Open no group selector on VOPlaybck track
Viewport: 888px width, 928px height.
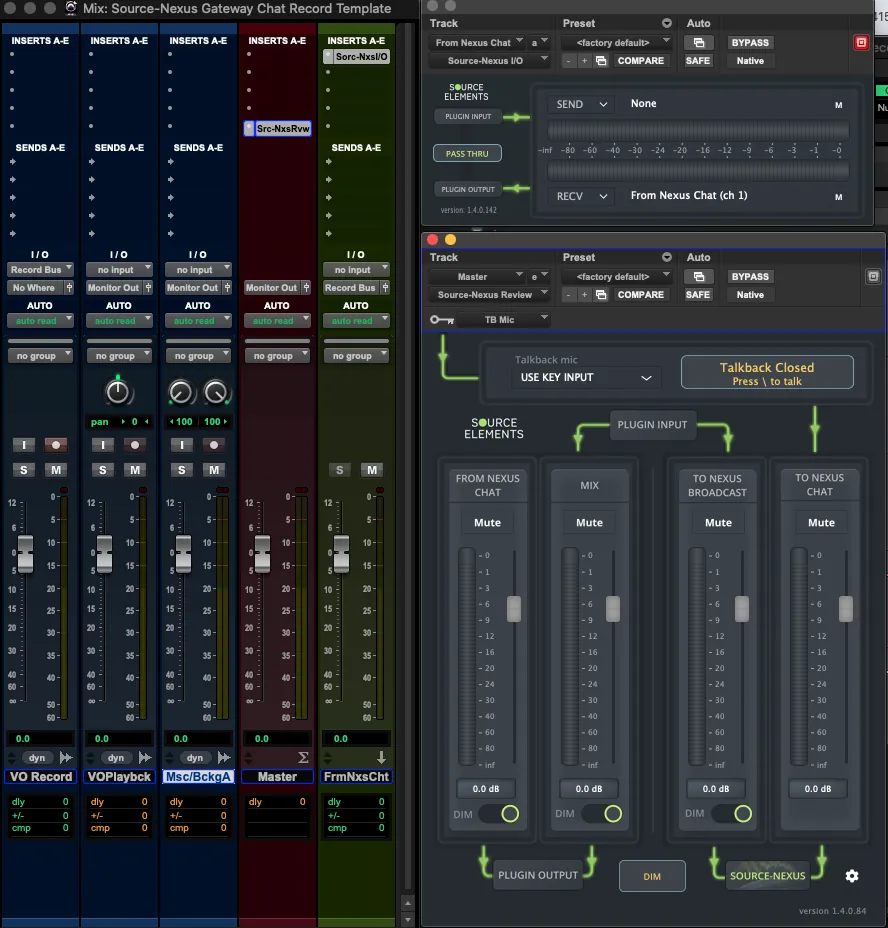[x=120, y=356]
